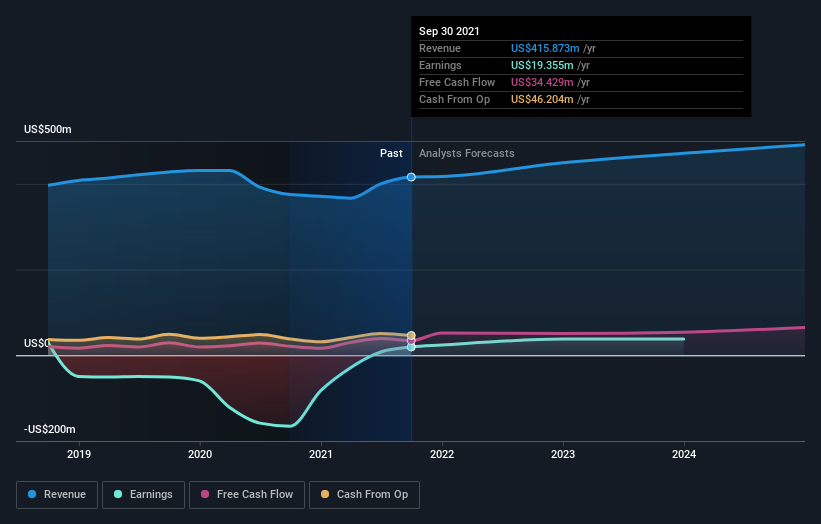
Task: Click the Past label on chart
Action: click(x=391, y=153)
